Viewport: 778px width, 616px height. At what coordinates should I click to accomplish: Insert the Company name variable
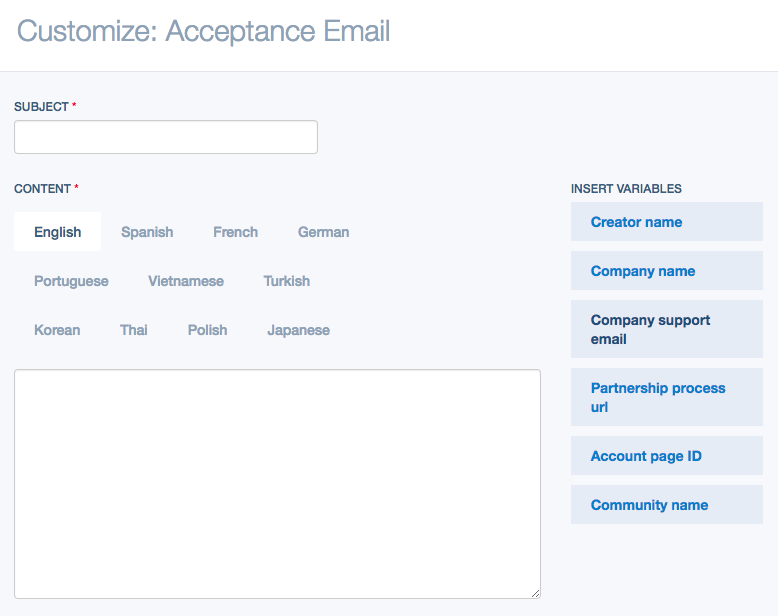[667, 271]
